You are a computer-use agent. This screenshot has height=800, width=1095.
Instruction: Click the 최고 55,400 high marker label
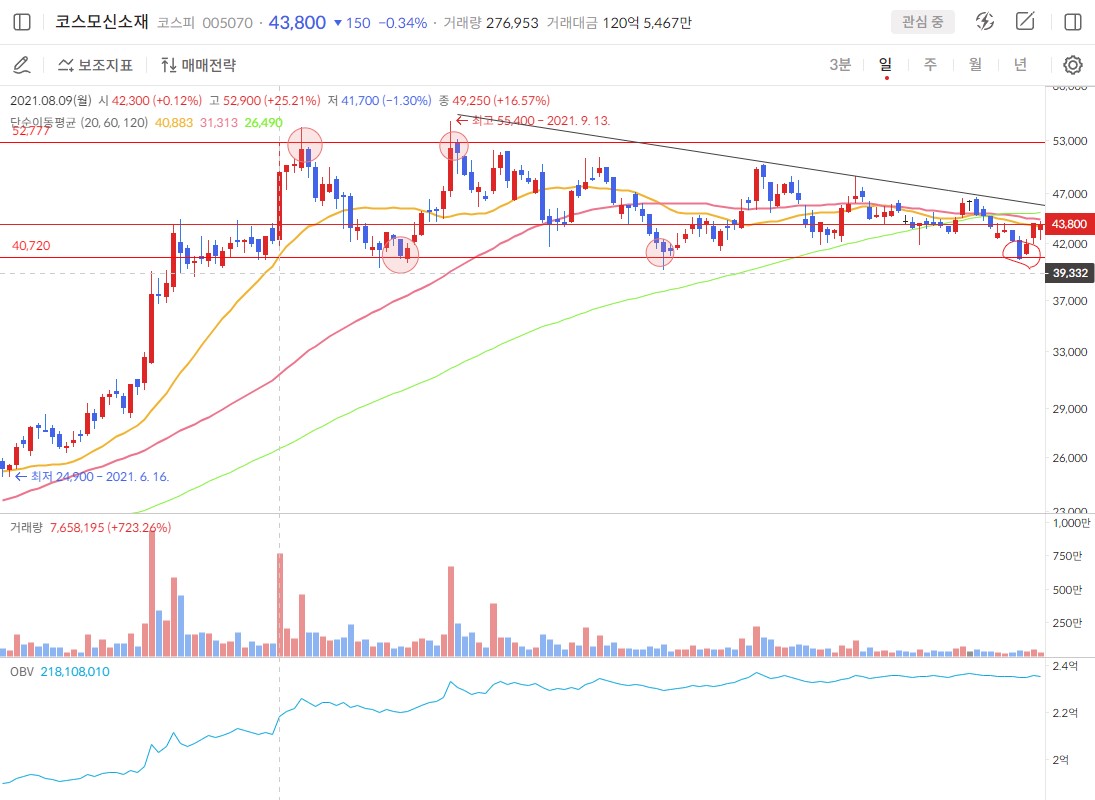point(533,121)
